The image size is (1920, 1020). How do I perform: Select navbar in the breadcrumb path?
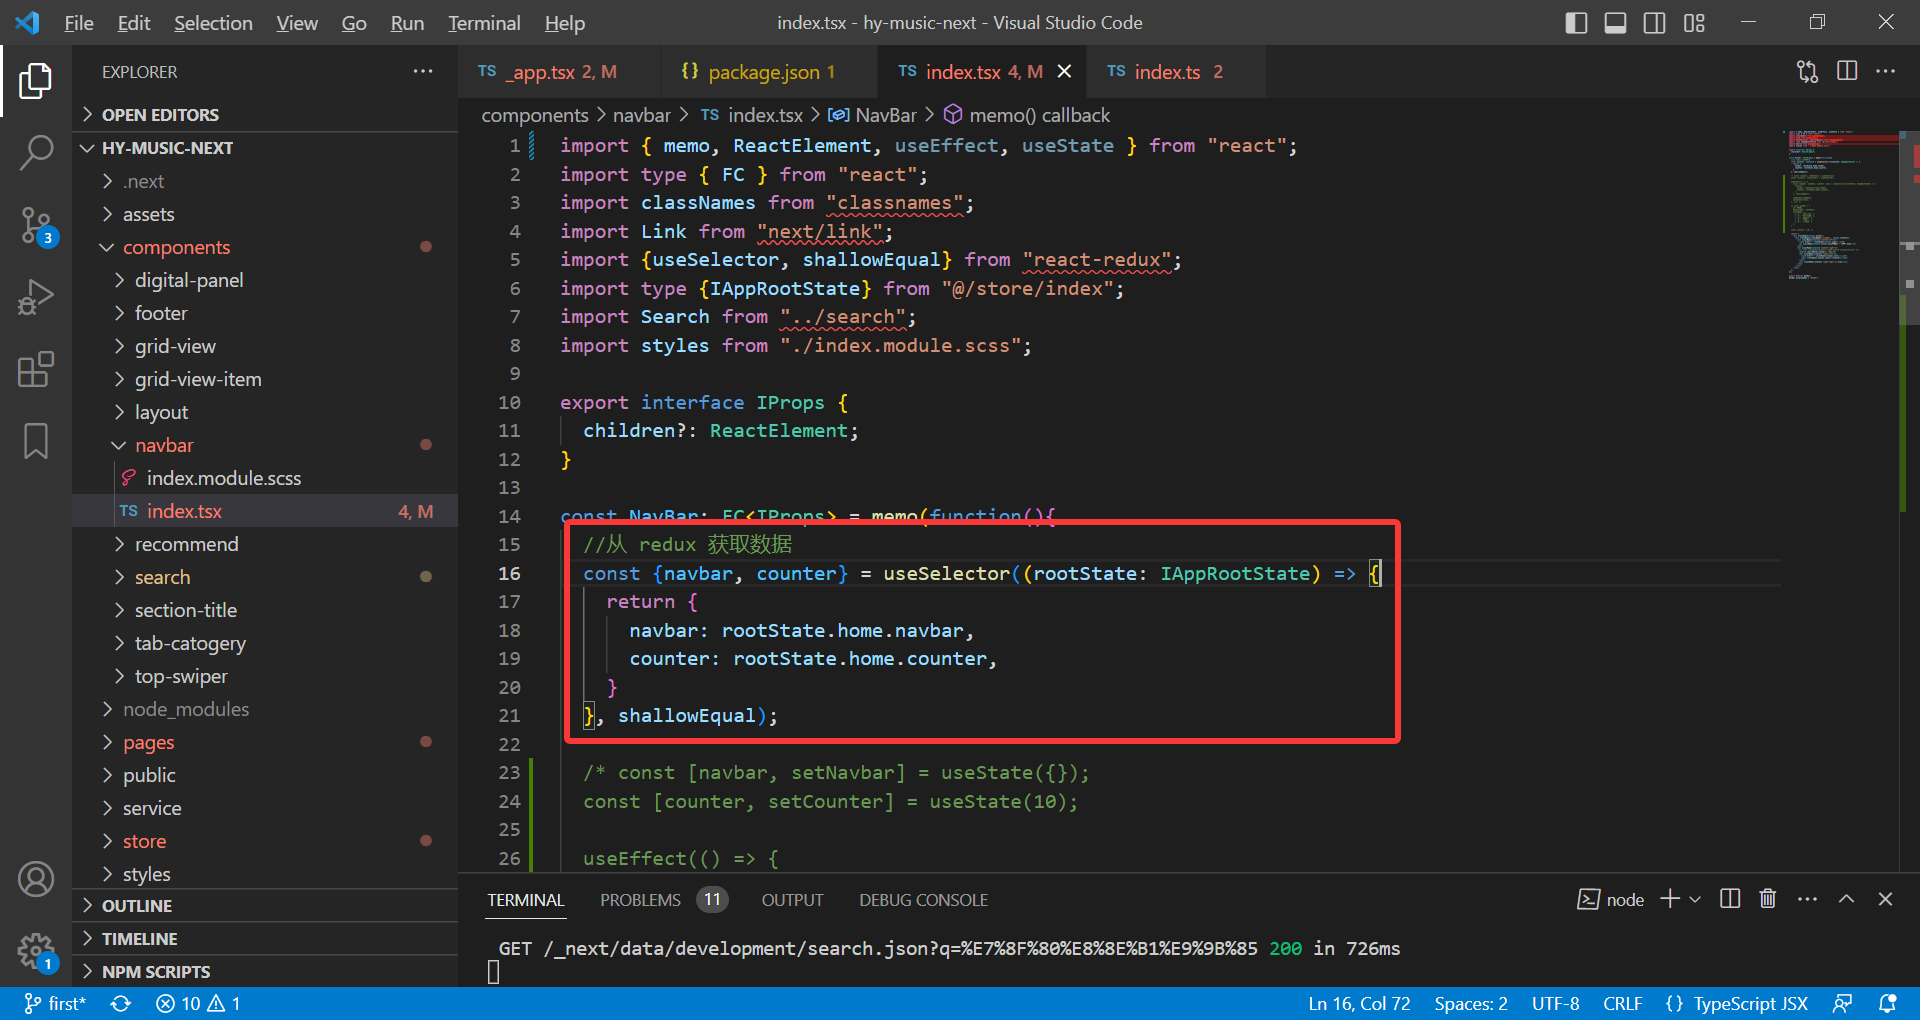coord(641,115)
